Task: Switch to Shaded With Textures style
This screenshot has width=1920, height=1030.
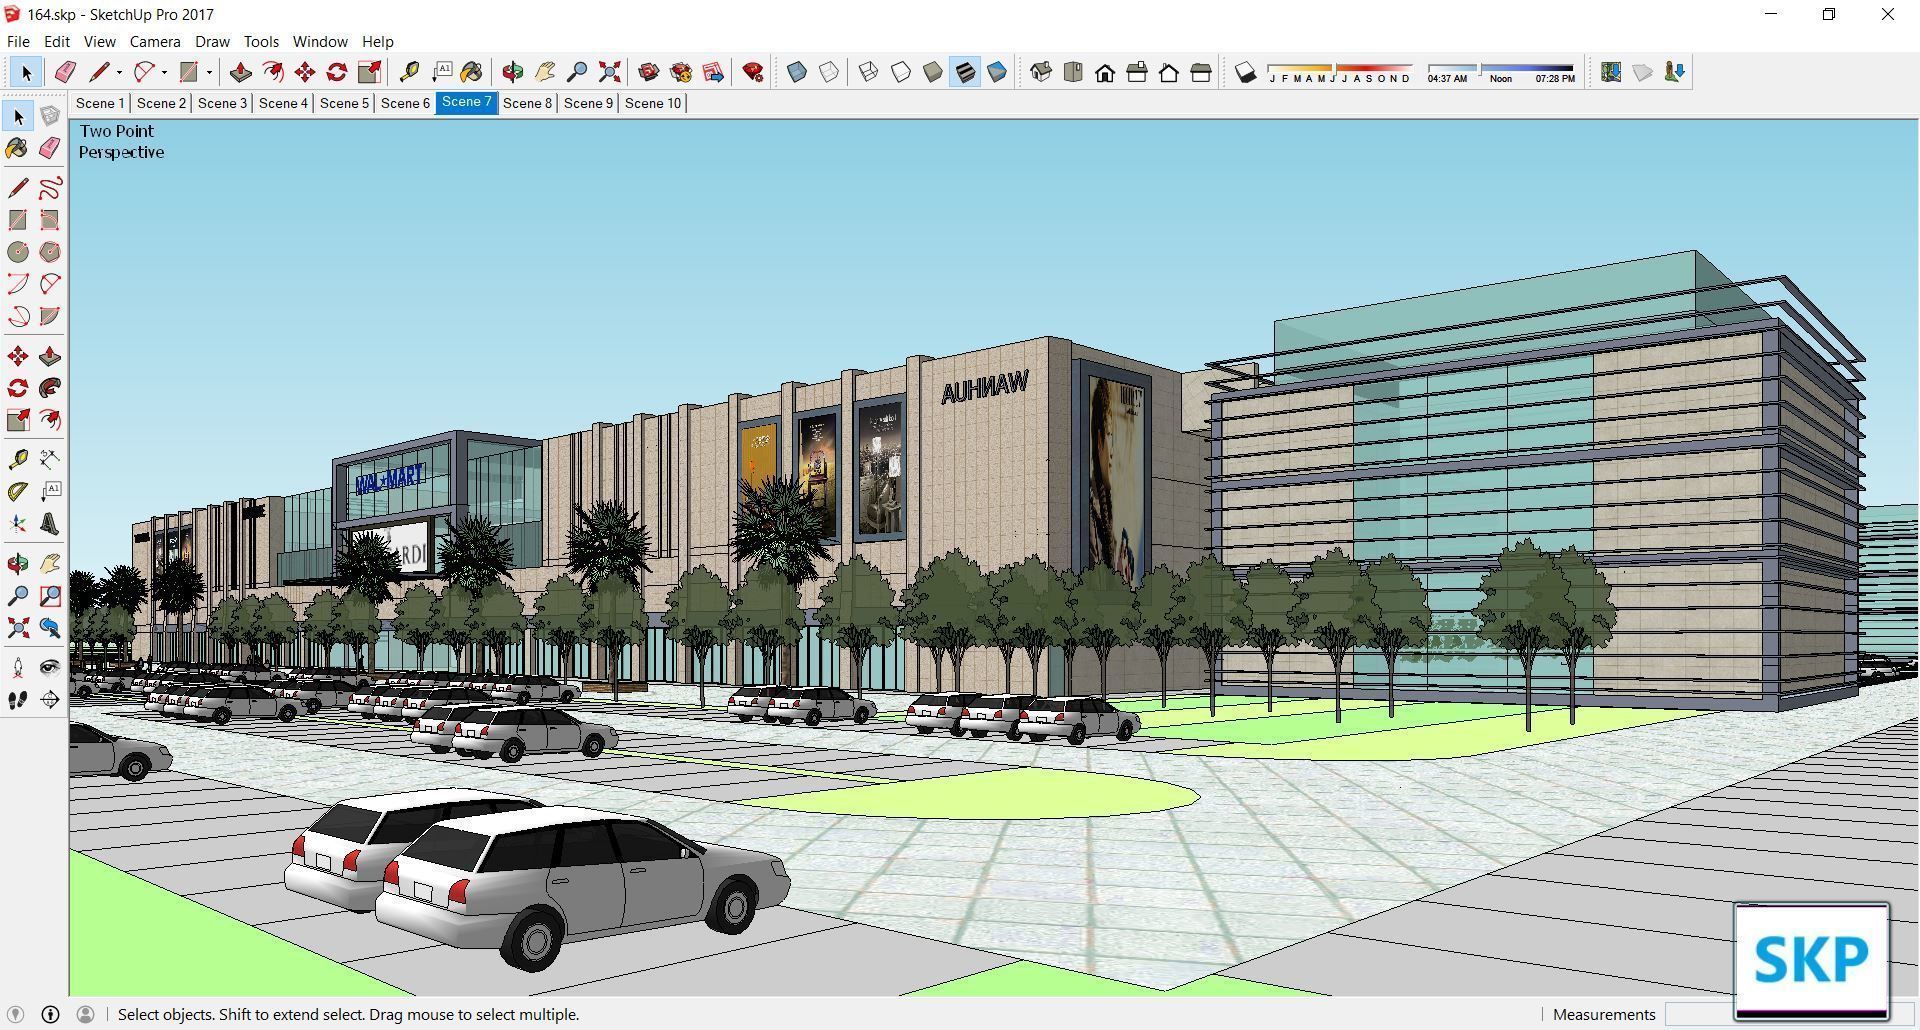Action: point(965,72)
